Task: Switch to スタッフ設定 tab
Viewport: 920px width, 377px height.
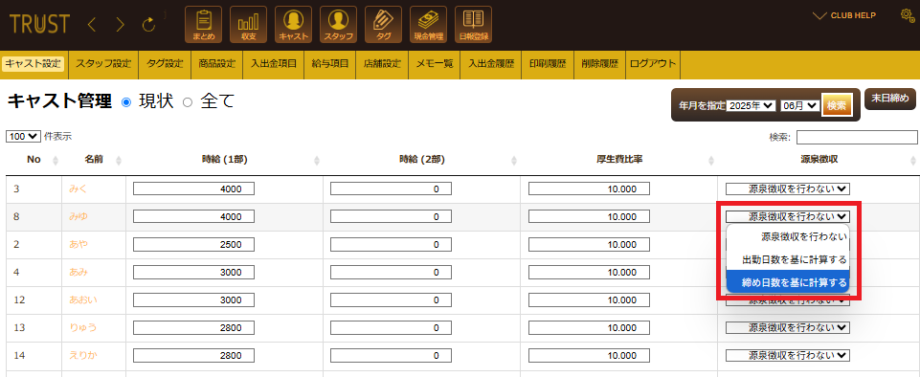Action: click(103, 64)
